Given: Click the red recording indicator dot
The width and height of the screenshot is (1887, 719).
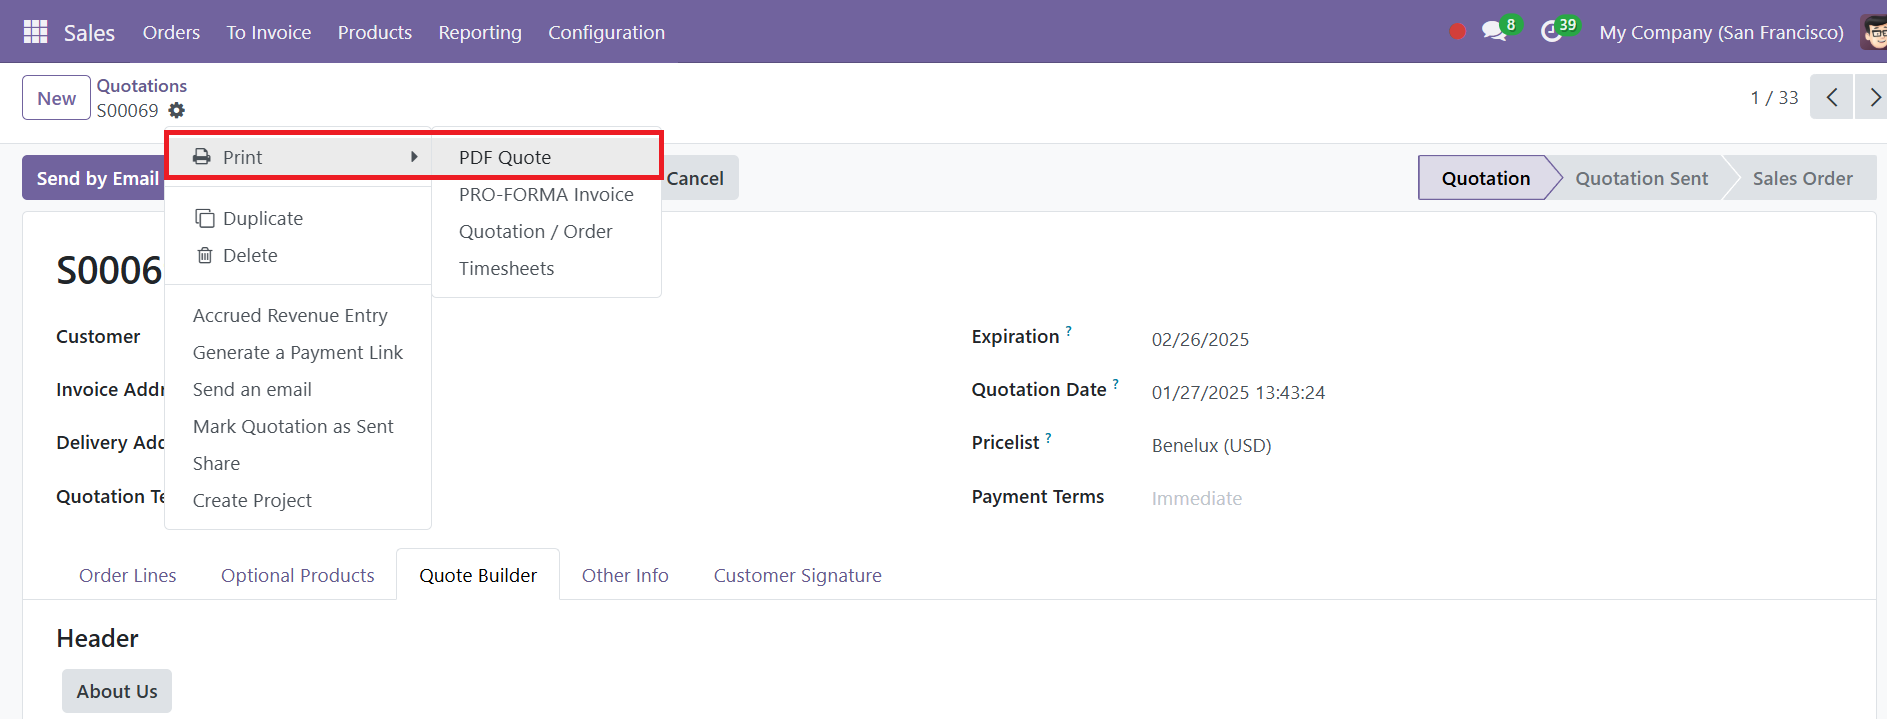Looking at the screenshot, I should [x=1457, y=32].
